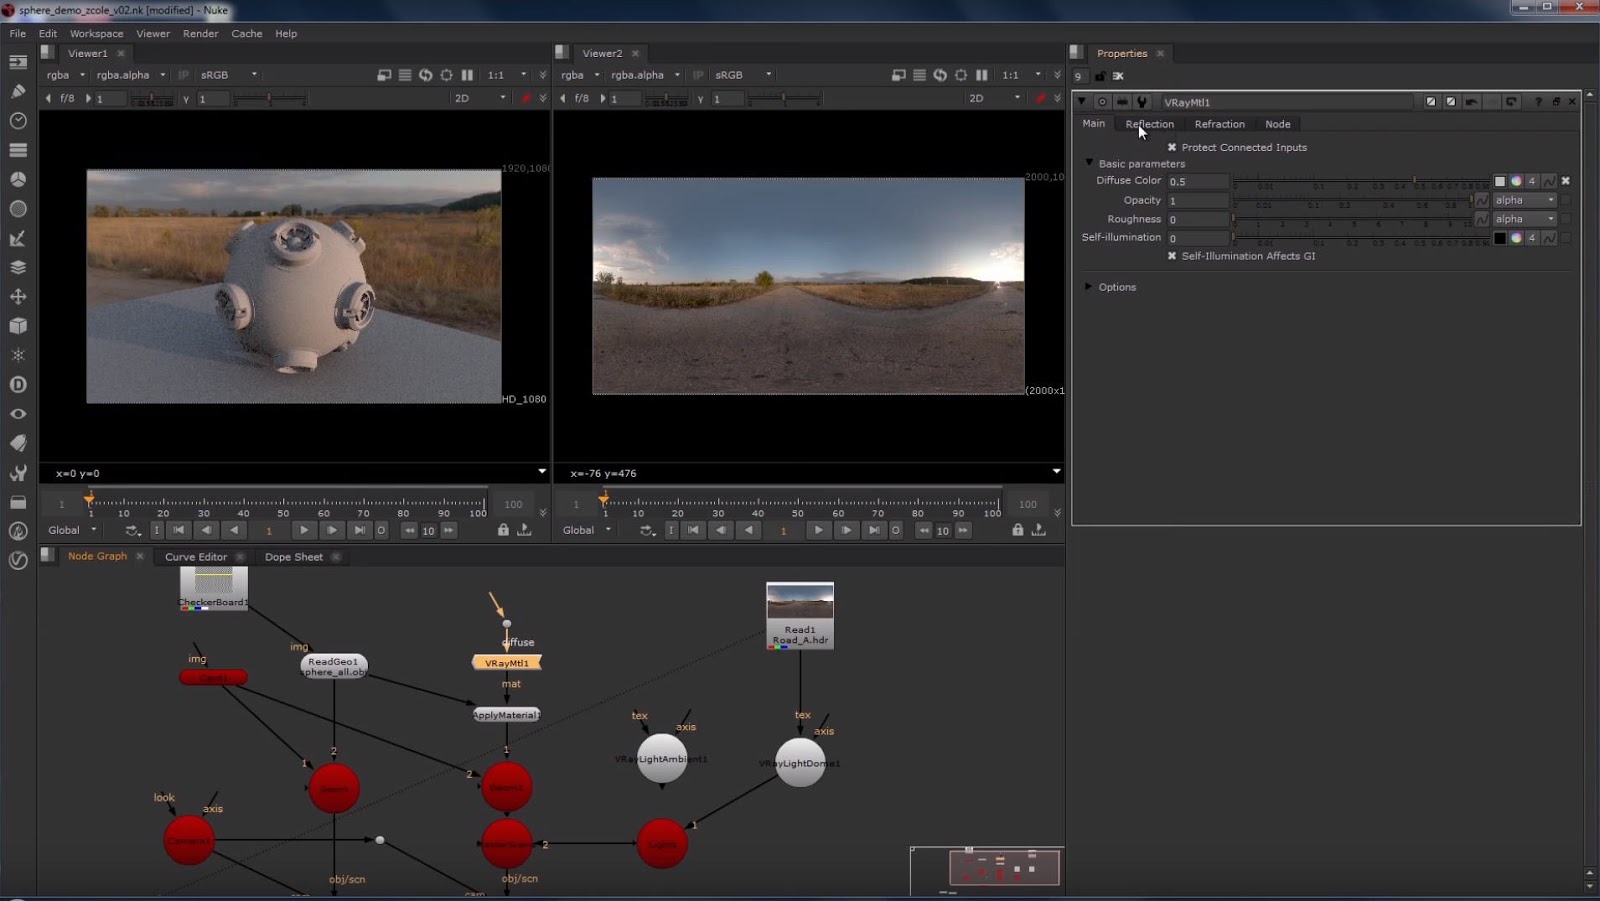The image size is (1600, 901).
Task: Switch to the Refraction tab
Action: point(1219,124)
